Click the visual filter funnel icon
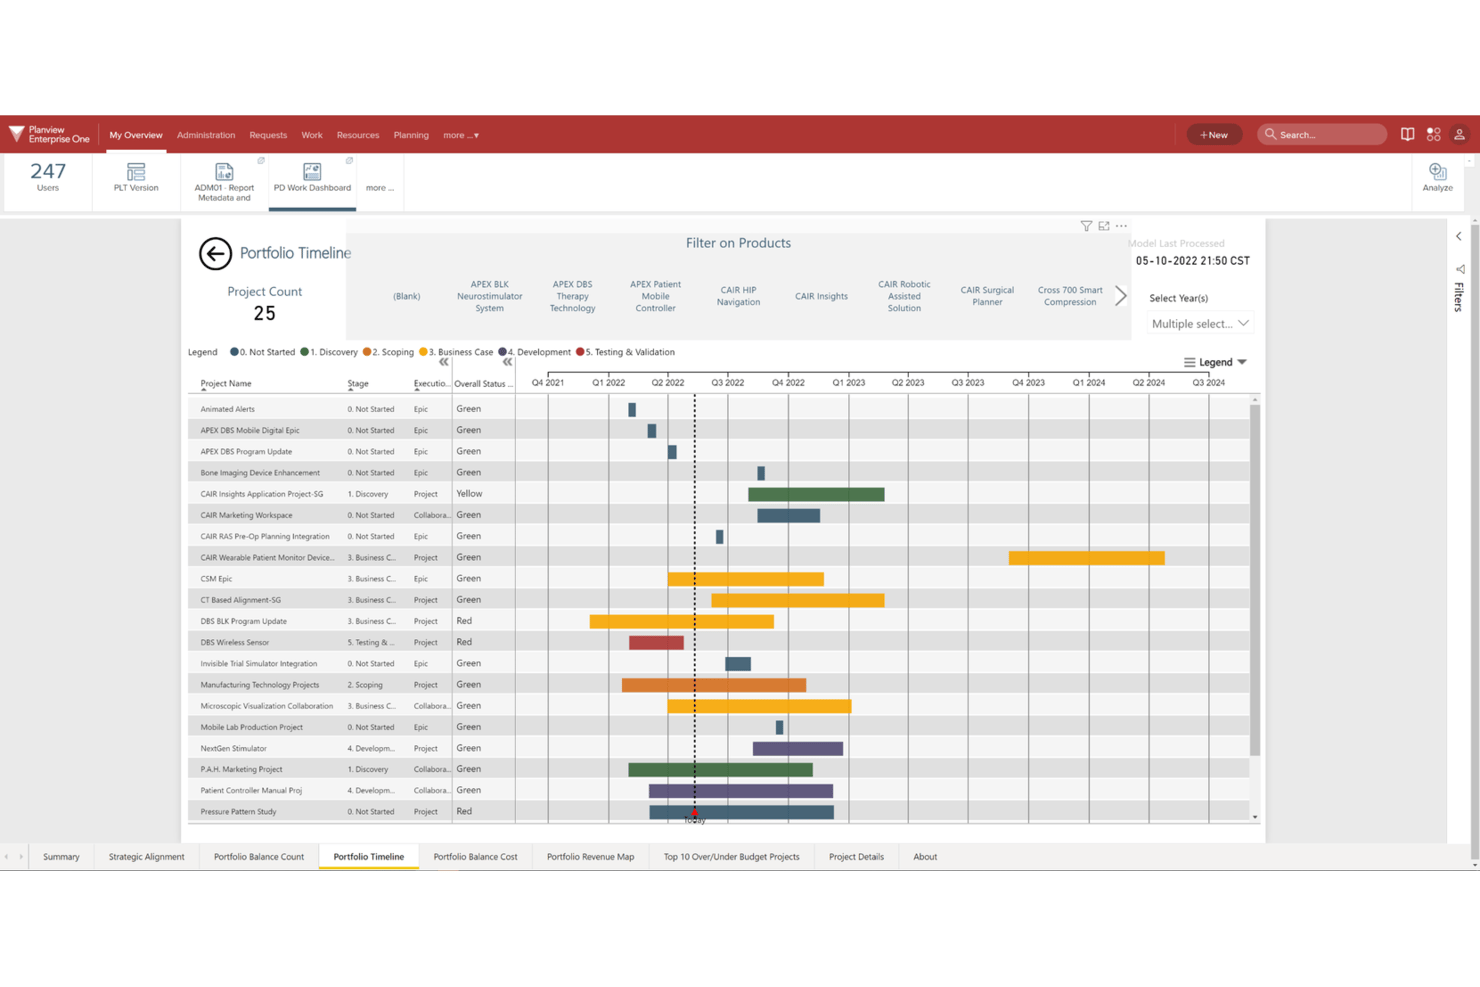This screenshot has height=987, width=1480. point(1086,226)
